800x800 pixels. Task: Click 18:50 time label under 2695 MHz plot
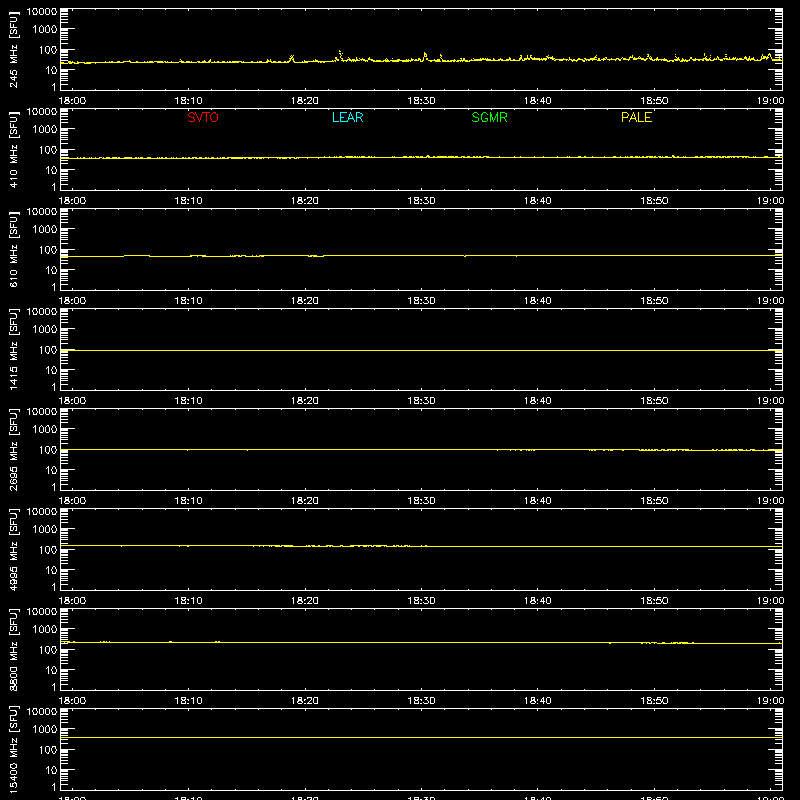coord(654,501)
